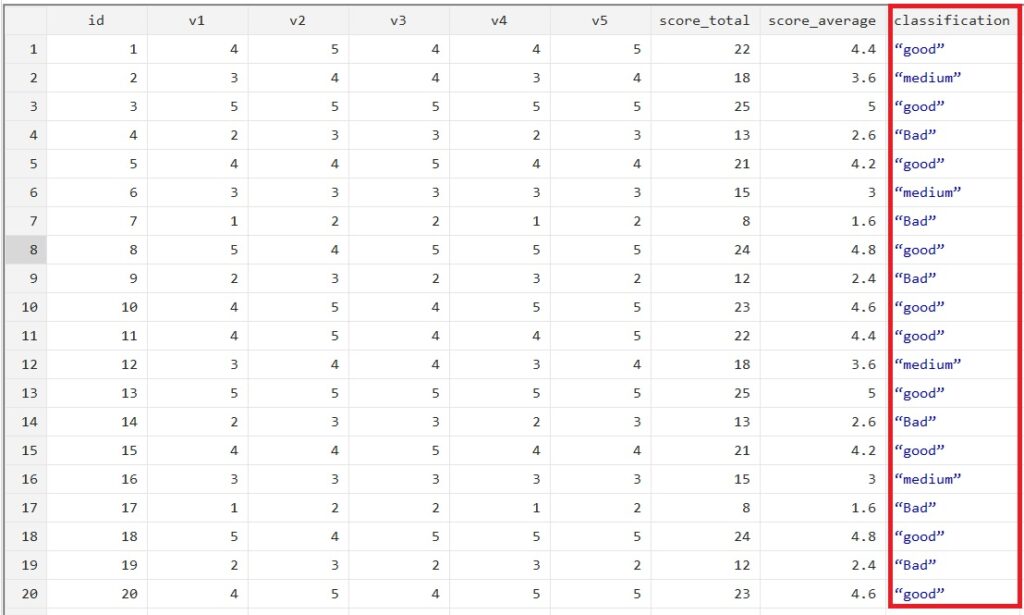Screen dimensions: 1024x615
Task: Select the score_total column header
Action: coord(704,20)
